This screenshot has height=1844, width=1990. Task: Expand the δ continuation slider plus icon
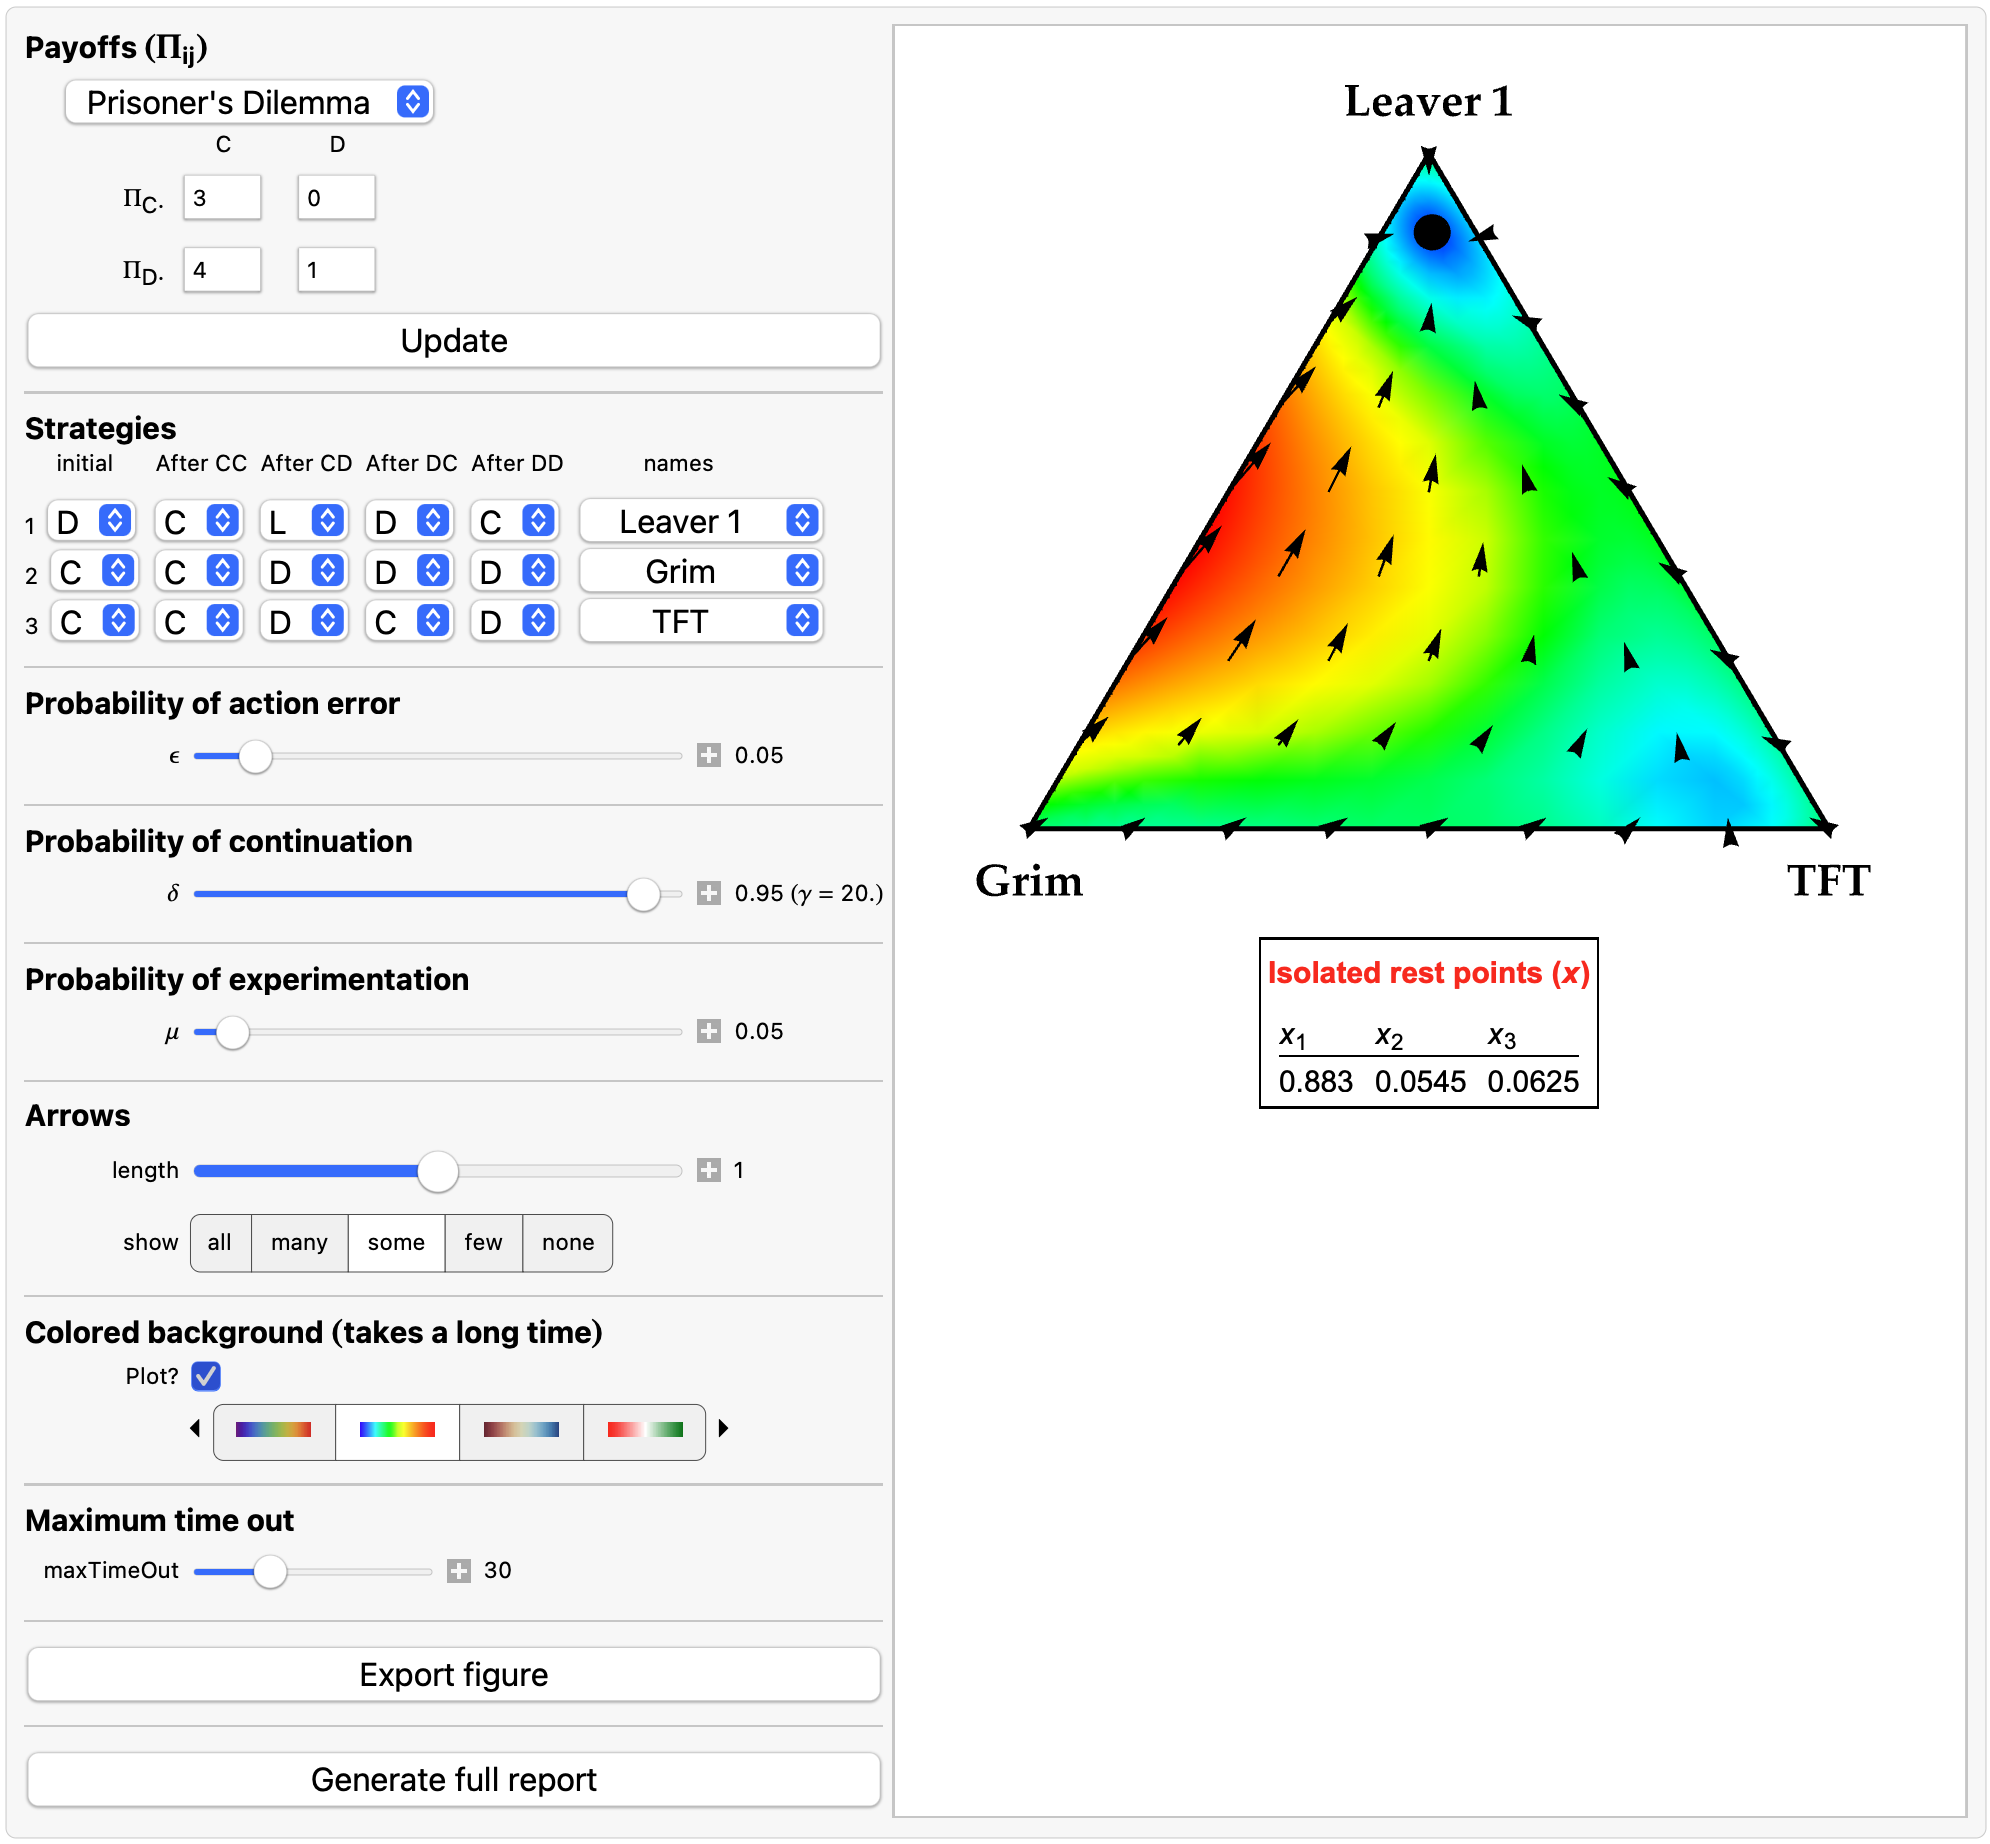point(708,893)
